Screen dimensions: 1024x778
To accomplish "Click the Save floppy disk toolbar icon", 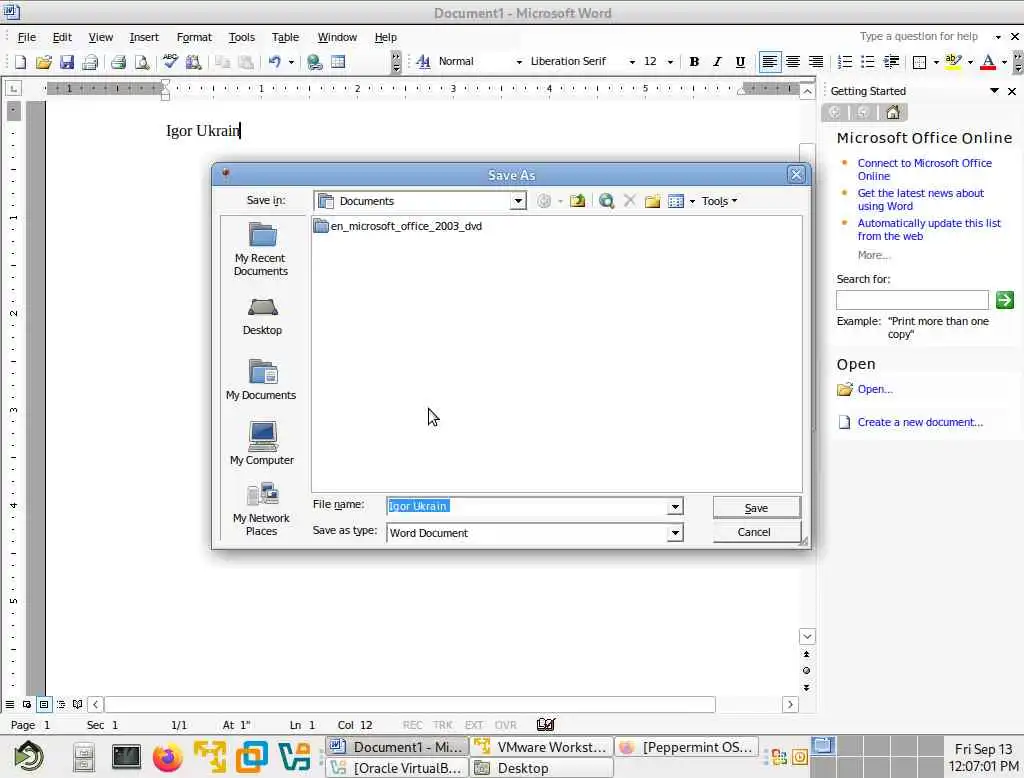I will [67, 62].
